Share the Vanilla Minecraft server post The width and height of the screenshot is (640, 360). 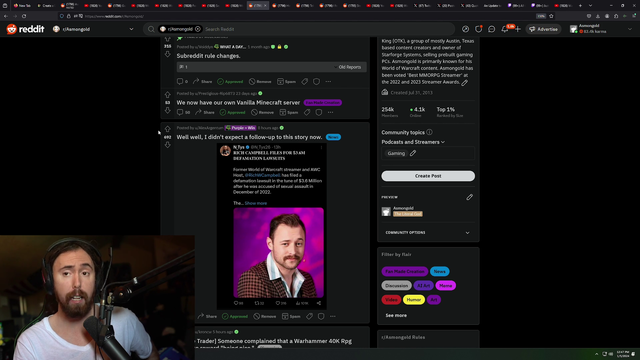204,112
